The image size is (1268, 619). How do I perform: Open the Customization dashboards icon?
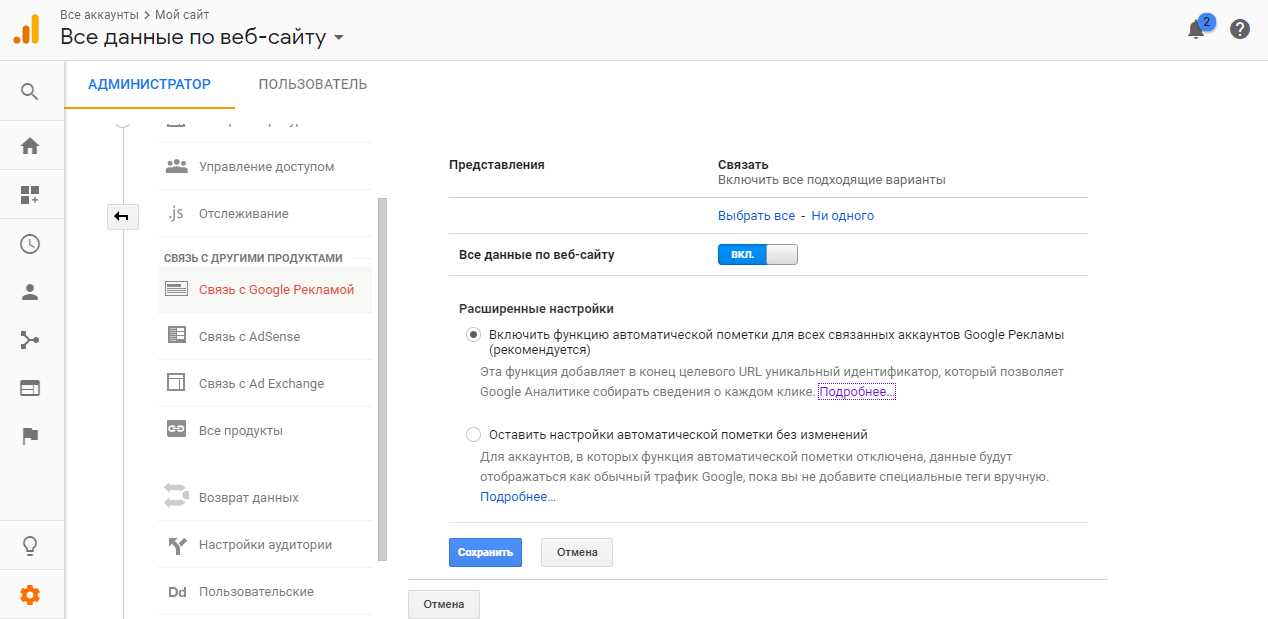pyautogui.click(x=30, y=195)
